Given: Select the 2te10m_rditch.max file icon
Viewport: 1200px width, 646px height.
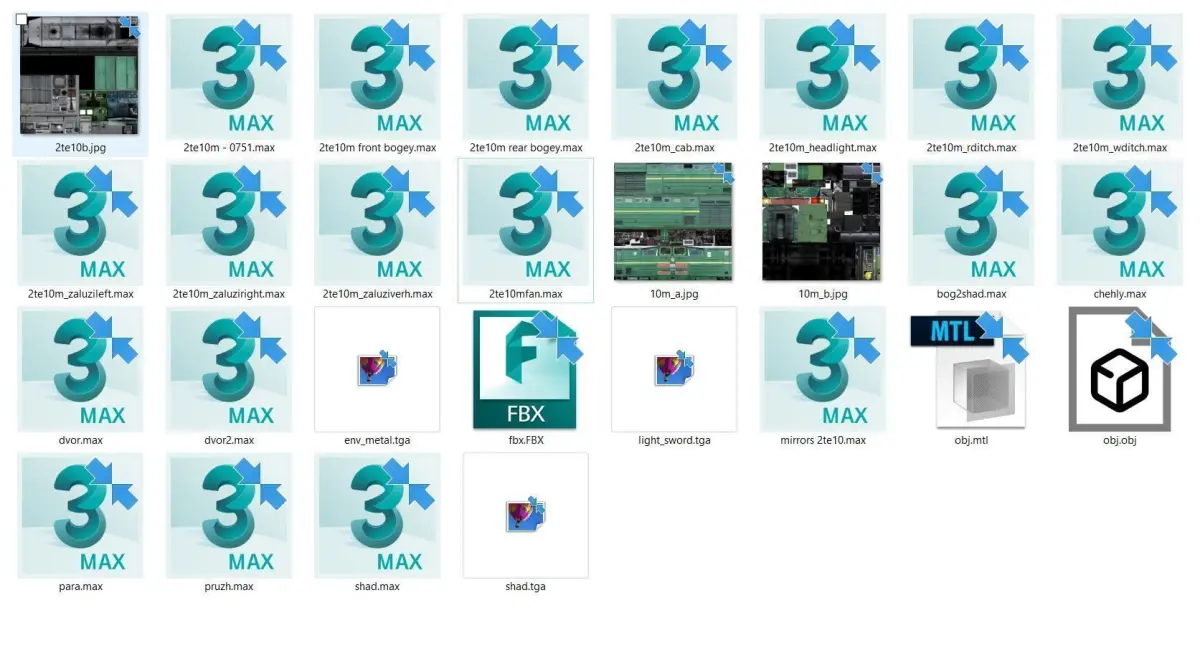Looking at the screenshot, I should 971,77.
